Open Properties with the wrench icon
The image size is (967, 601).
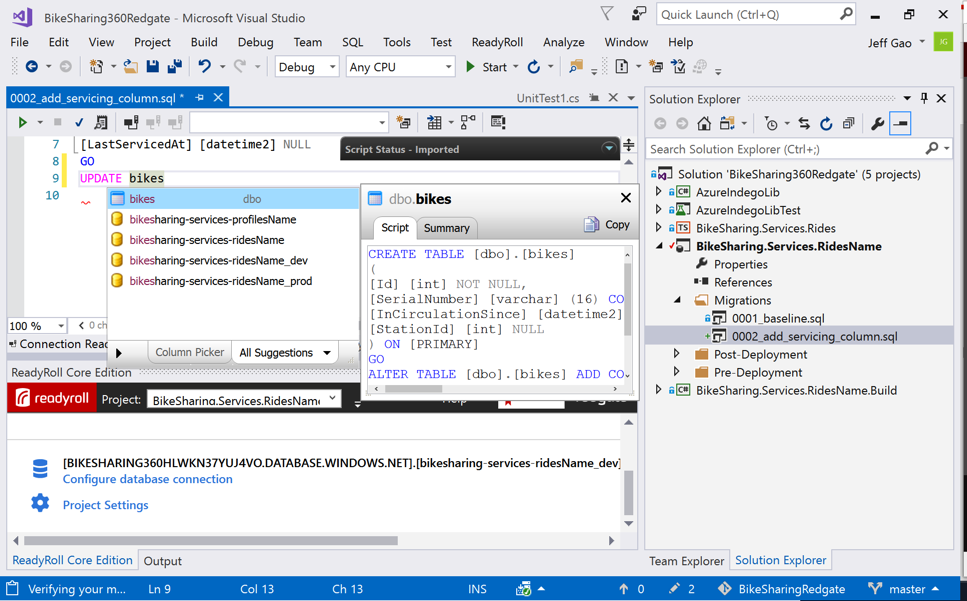(x=878, y=124)
